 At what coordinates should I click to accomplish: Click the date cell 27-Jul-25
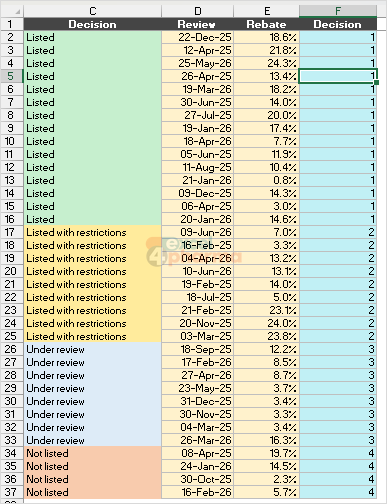pyautogui.click(x=198, y=115)
